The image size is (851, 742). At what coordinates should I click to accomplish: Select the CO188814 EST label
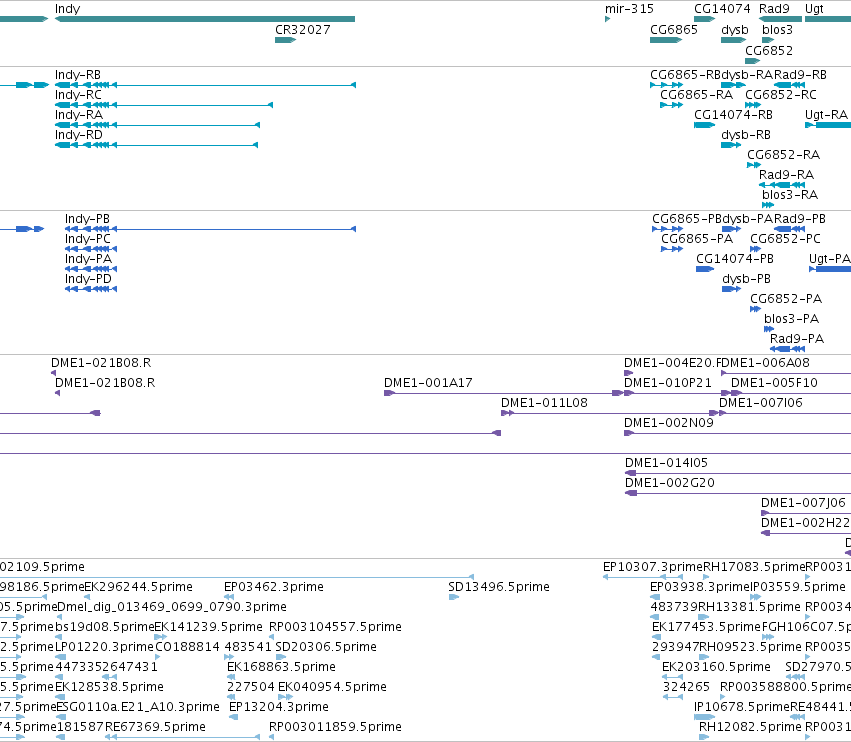[187, 648]
